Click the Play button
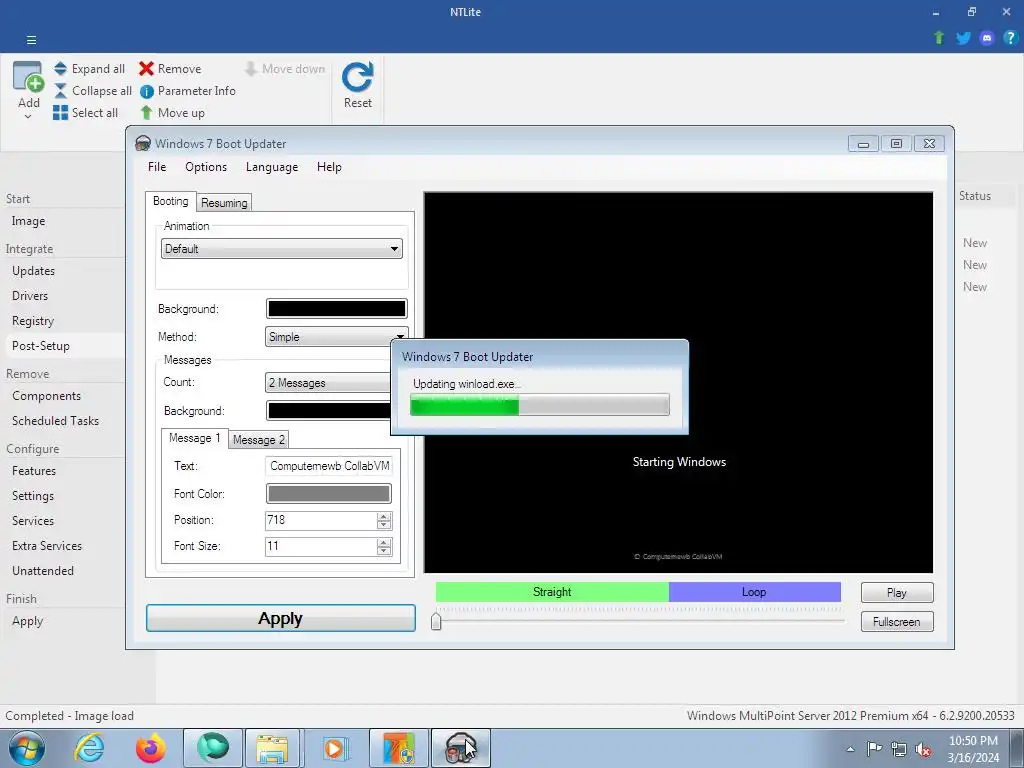The height and width of the screenshot is (768, 1024). pos(897,592)
